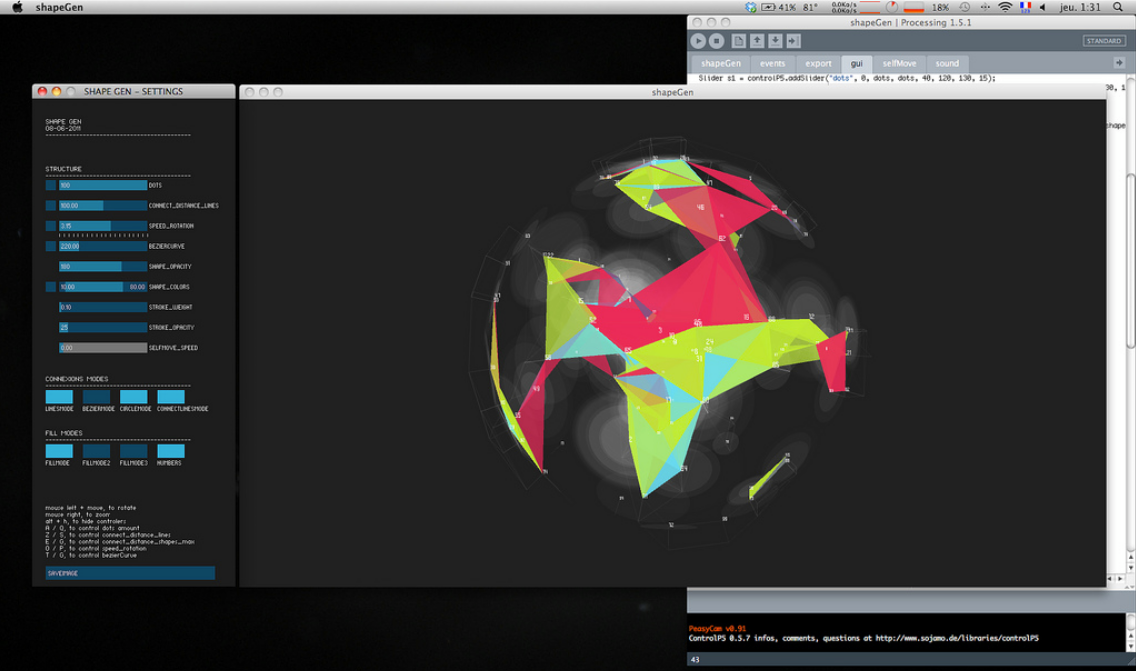Click the New sketch icon in Processing

tap(738, 41)
